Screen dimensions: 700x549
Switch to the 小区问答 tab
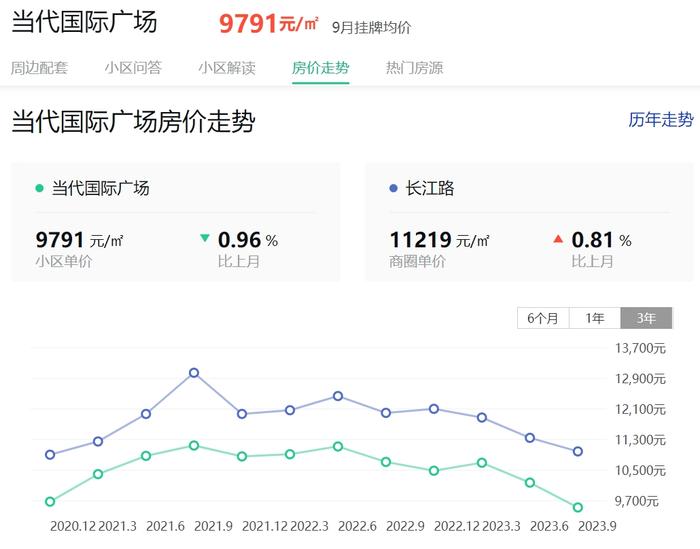click(x=132, y=68)
